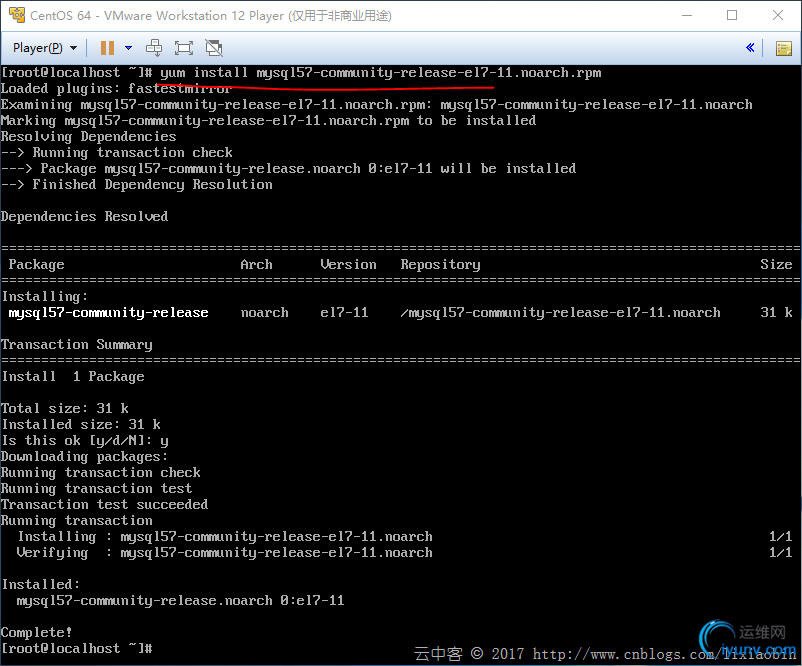
Task: Click 'Resolving Dependencies' text
Action: (88, 137)
